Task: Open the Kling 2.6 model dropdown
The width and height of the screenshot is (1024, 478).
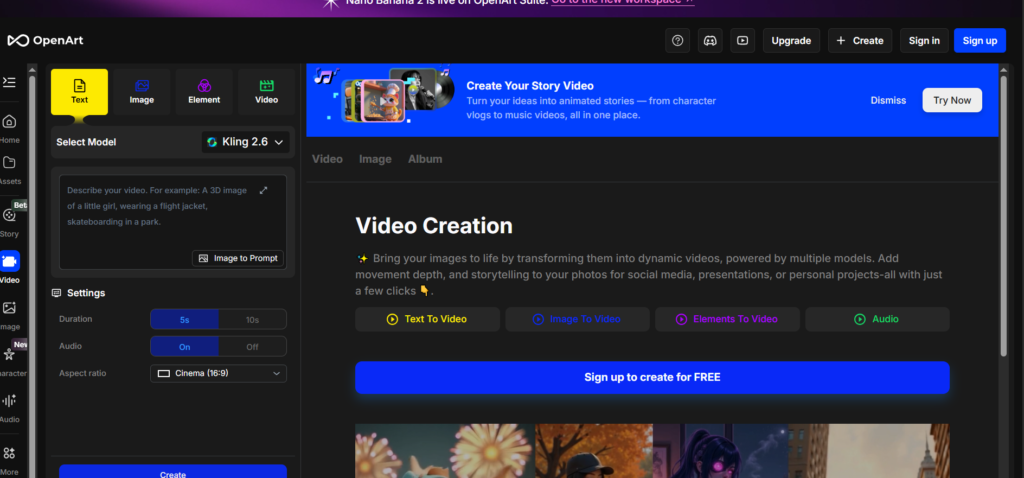Action: 245,142
